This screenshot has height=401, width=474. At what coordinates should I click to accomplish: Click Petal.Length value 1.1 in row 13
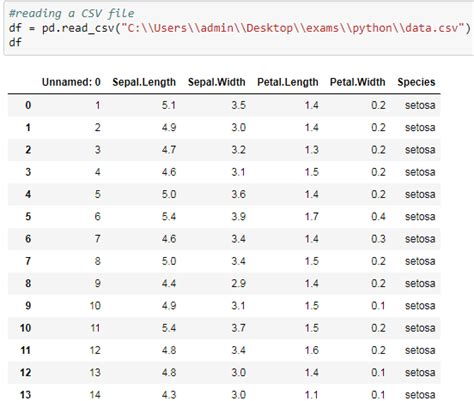311,395
